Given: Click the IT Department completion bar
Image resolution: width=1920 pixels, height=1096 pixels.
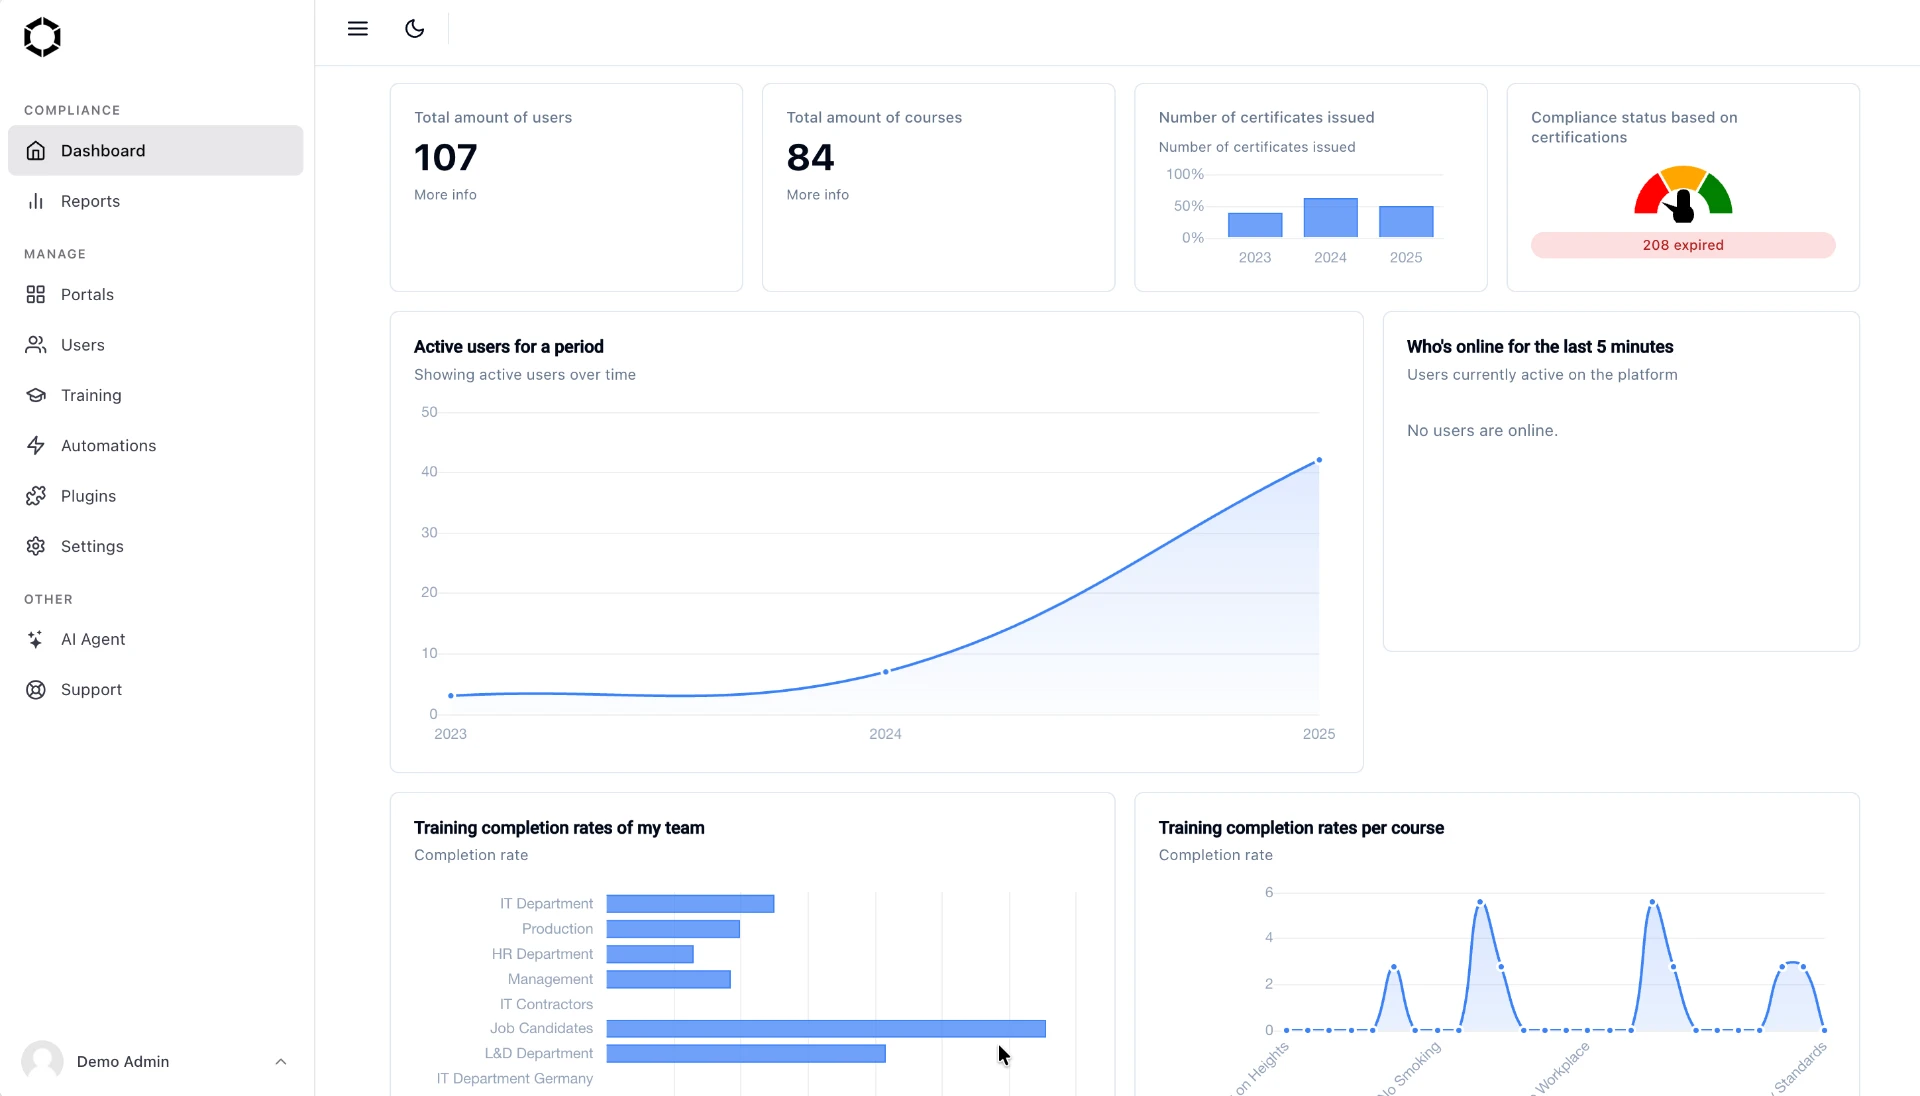Looking at the screenshot, I should click(x=690, y=904).
